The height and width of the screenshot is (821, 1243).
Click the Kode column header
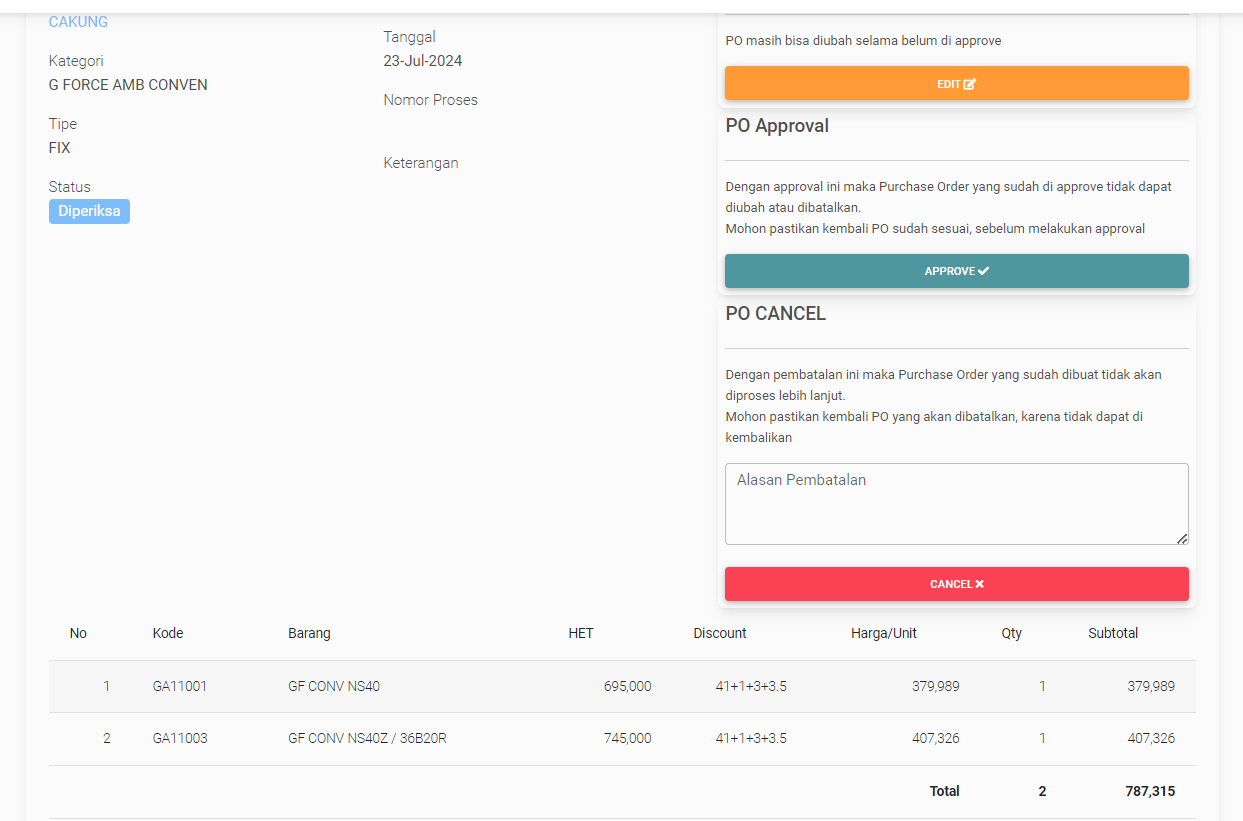tap(168, 633)
